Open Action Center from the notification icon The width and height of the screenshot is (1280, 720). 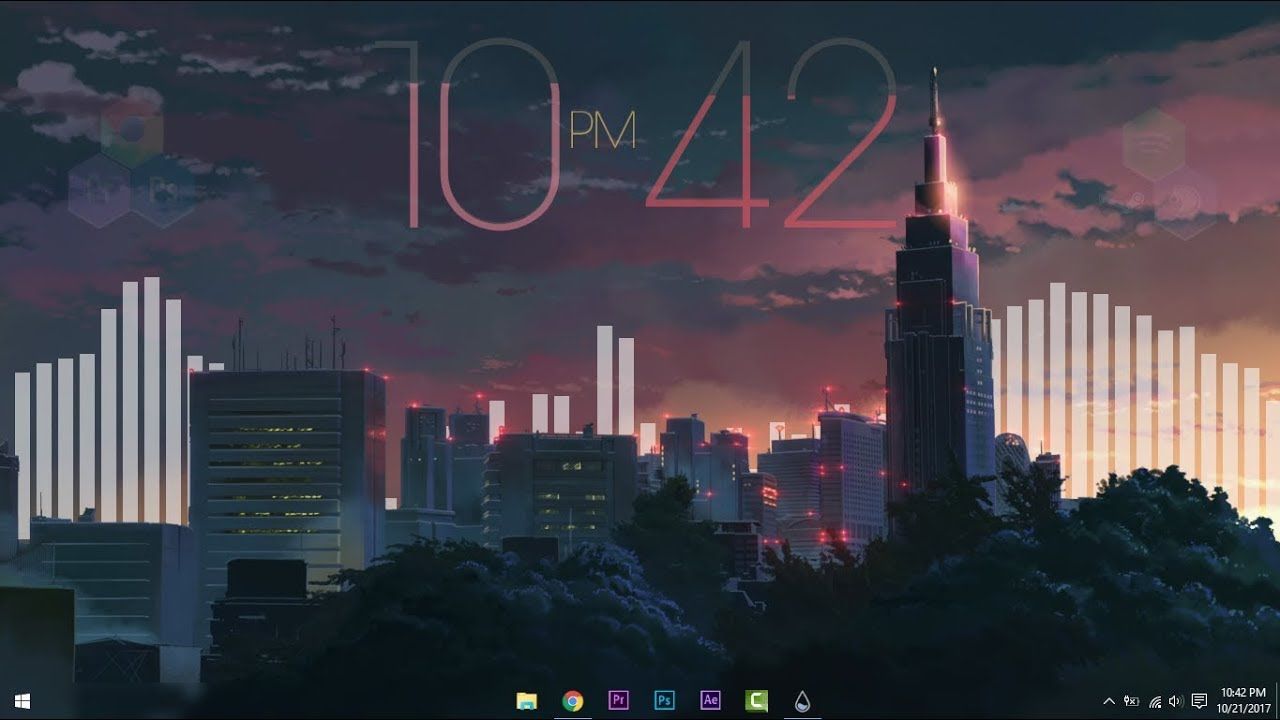(x=1200, y=701)
